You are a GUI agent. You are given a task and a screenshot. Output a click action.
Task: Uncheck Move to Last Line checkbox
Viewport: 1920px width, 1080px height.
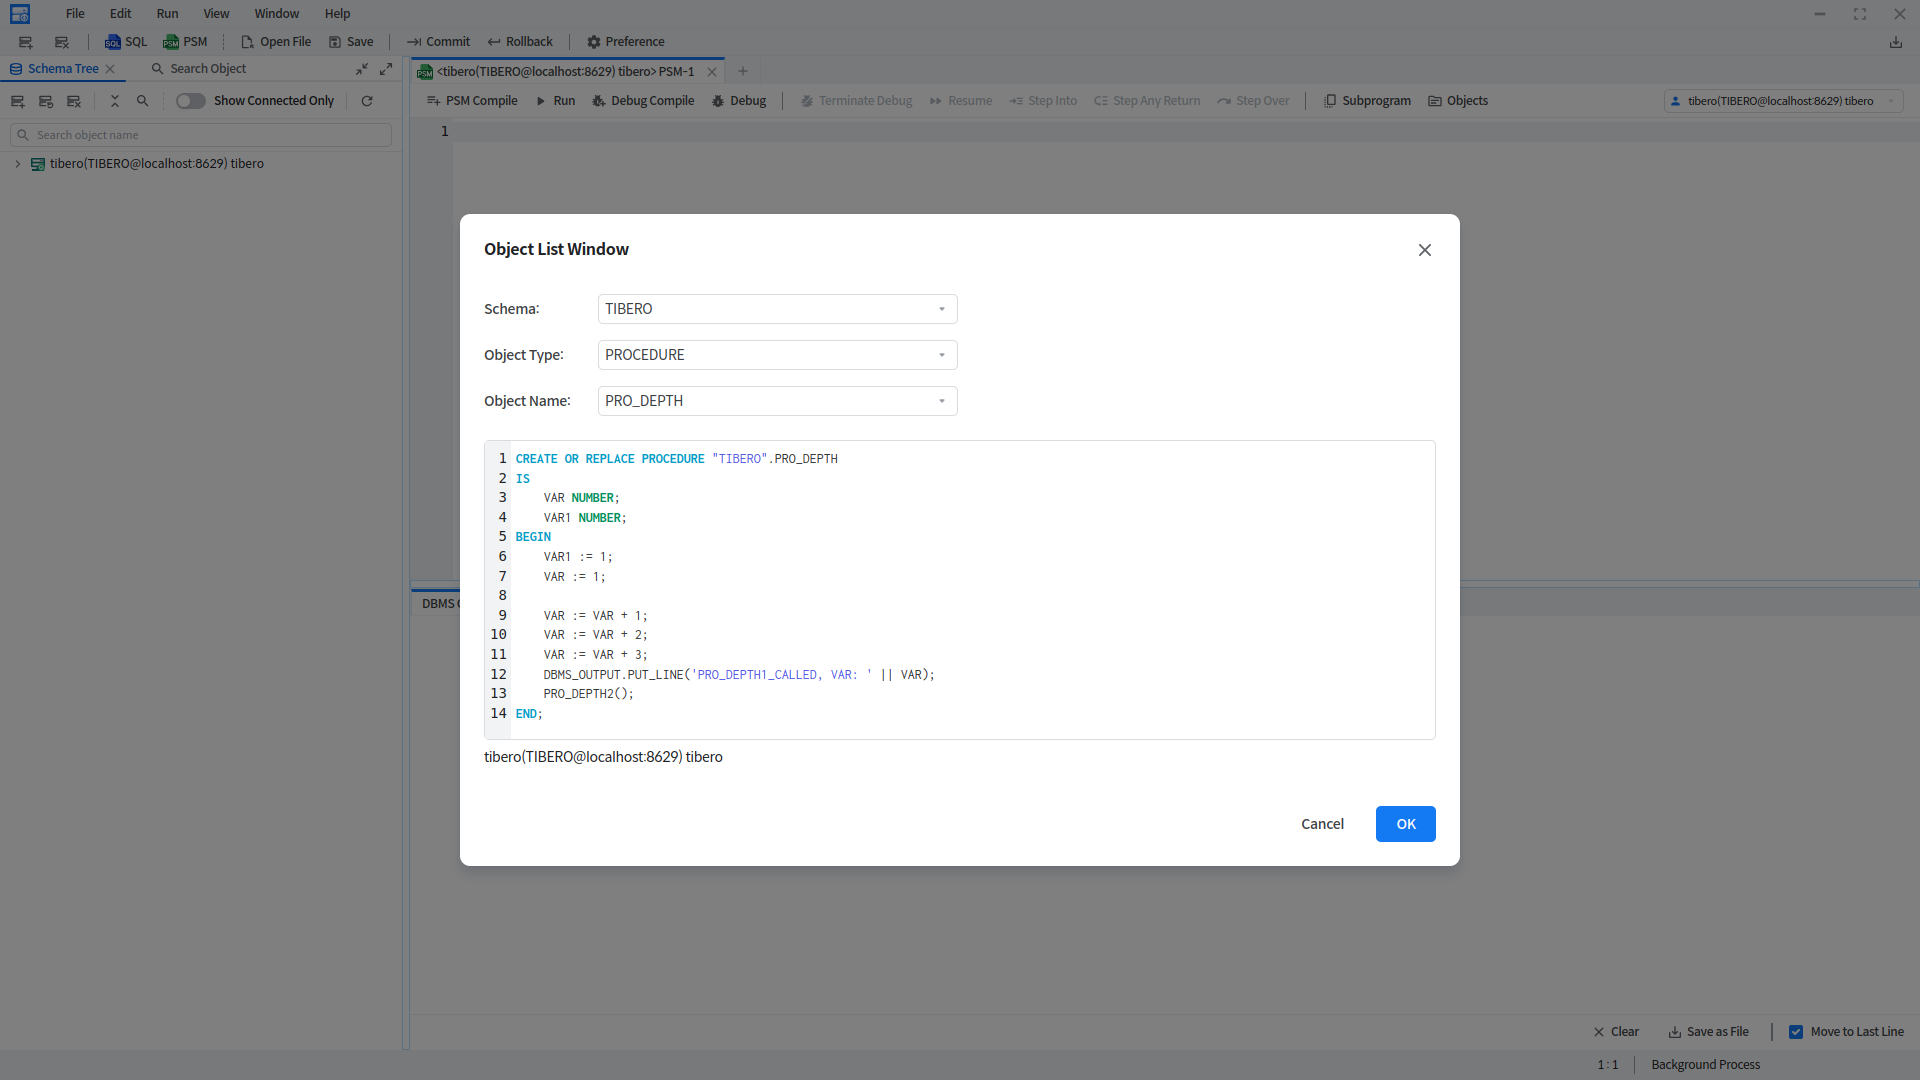click(x=1796, y=1032)
